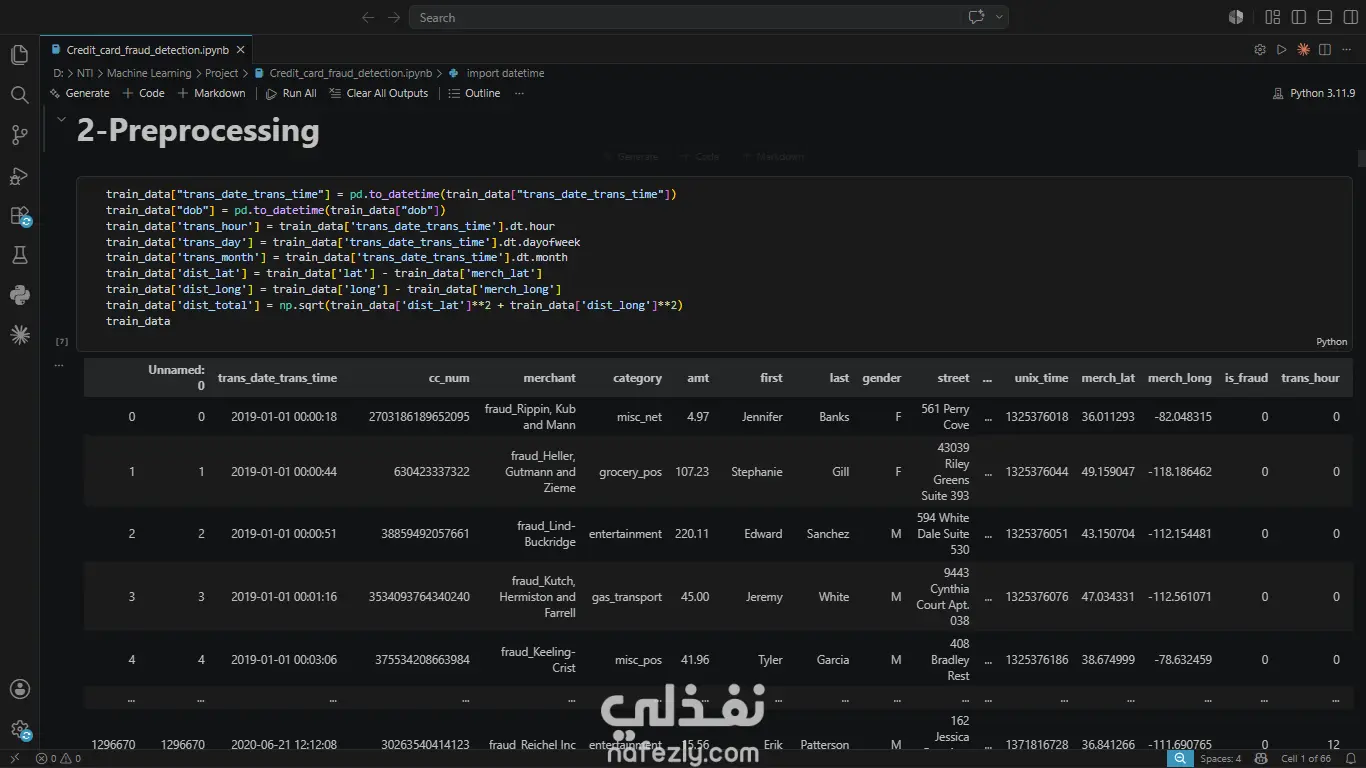This screenshot has height=768, width=1366.
Task: Click the D: breadcrumb segment
Action: pyautogui.click(x=58, y=73)
